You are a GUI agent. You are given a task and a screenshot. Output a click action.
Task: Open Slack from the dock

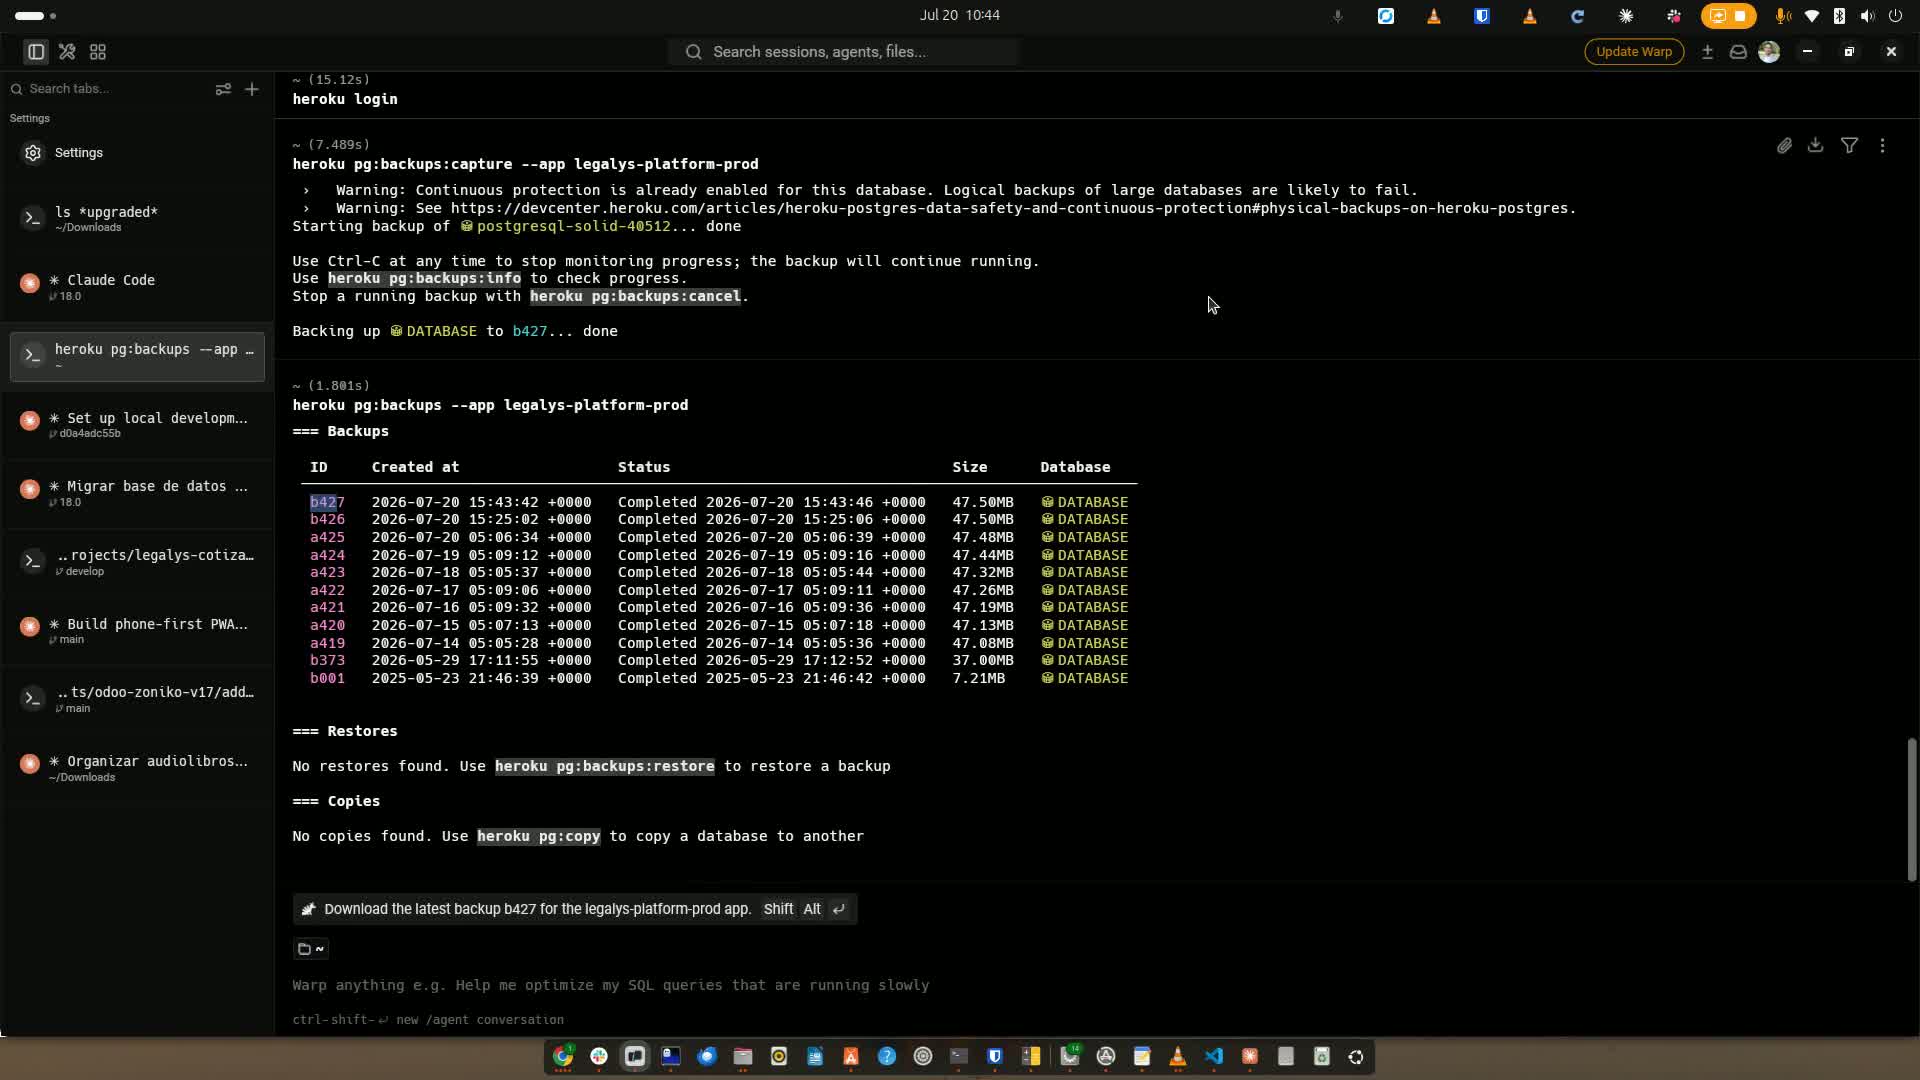point(599,1056)
